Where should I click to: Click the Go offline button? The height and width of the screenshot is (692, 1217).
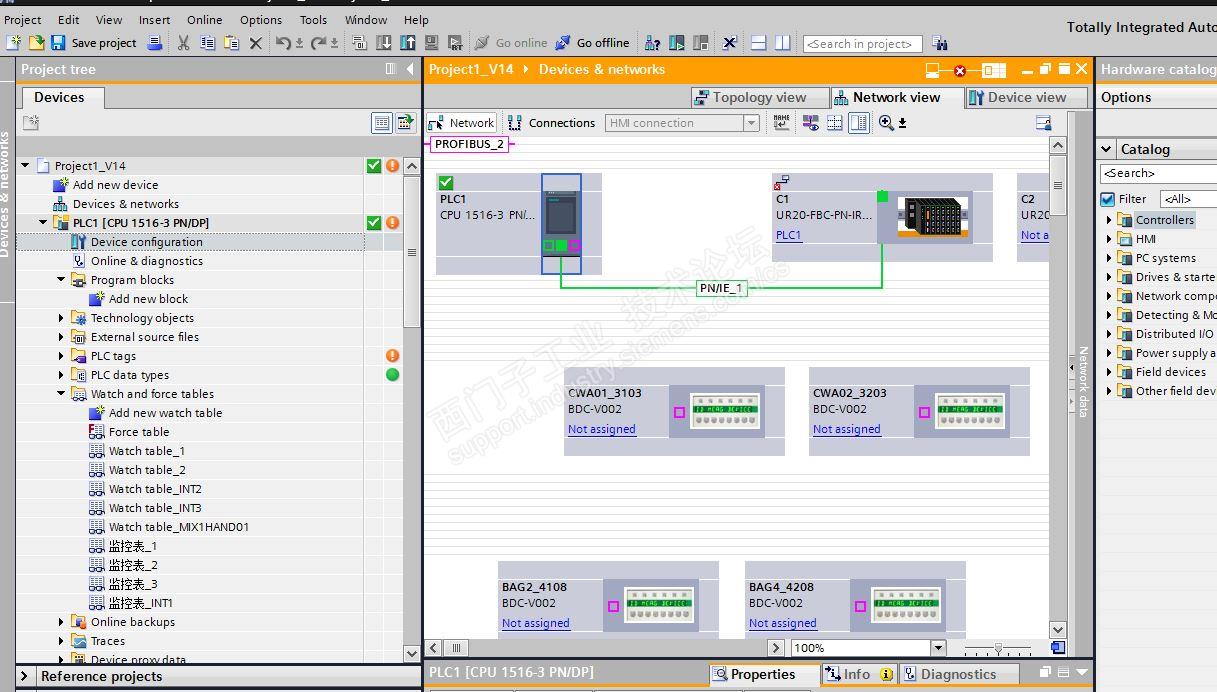click(592, 43)
